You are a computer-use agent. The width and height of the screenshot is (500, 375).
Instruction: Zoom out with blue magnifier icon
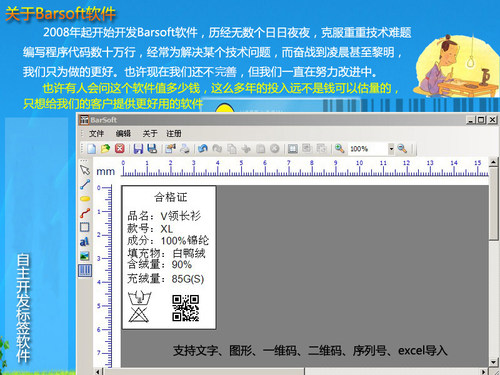tap(402, 148)
